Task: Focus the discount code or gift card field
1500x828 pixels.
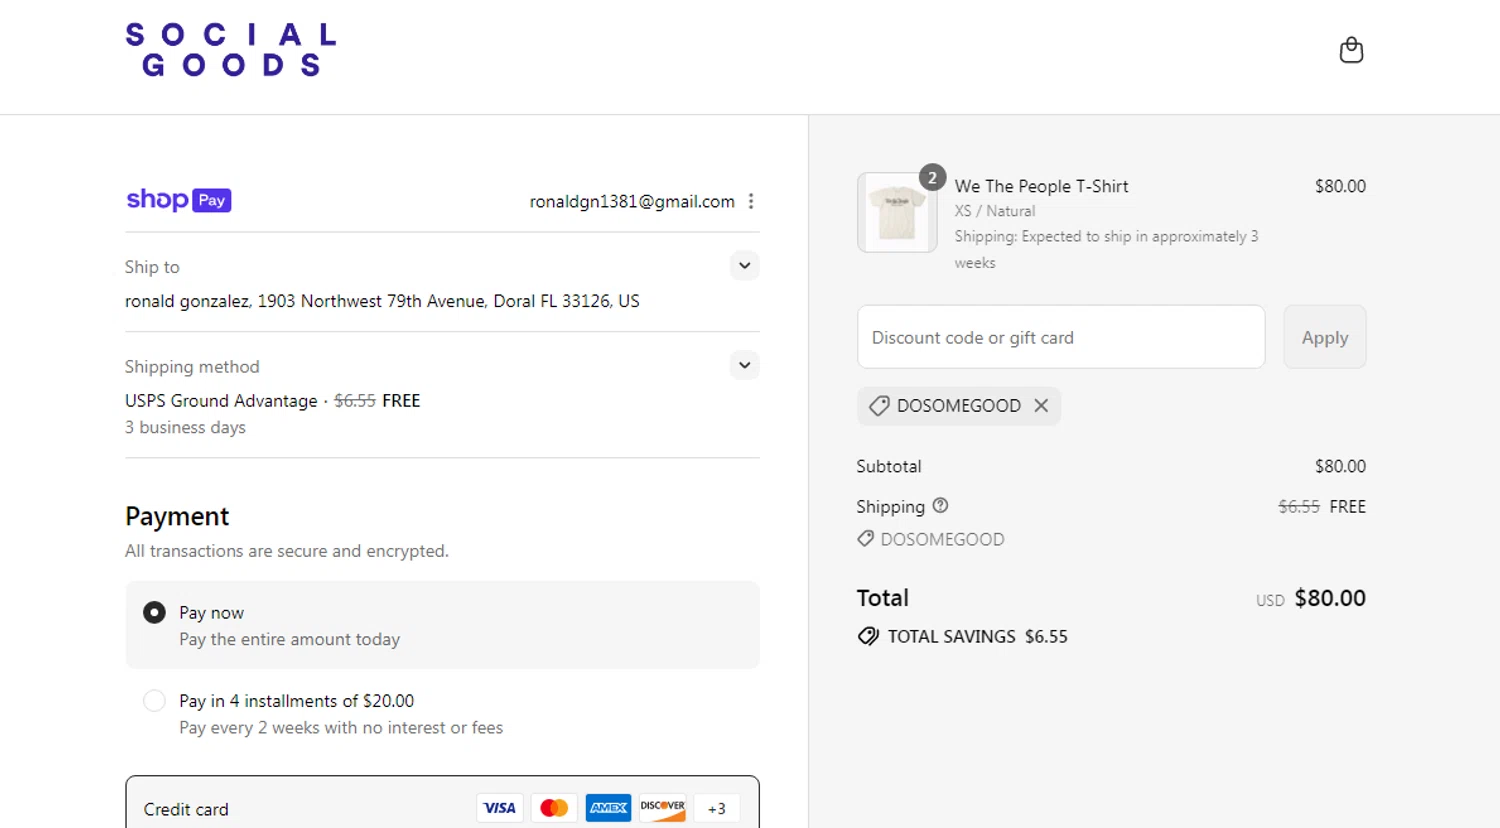Action: [x=1061, y=337]
